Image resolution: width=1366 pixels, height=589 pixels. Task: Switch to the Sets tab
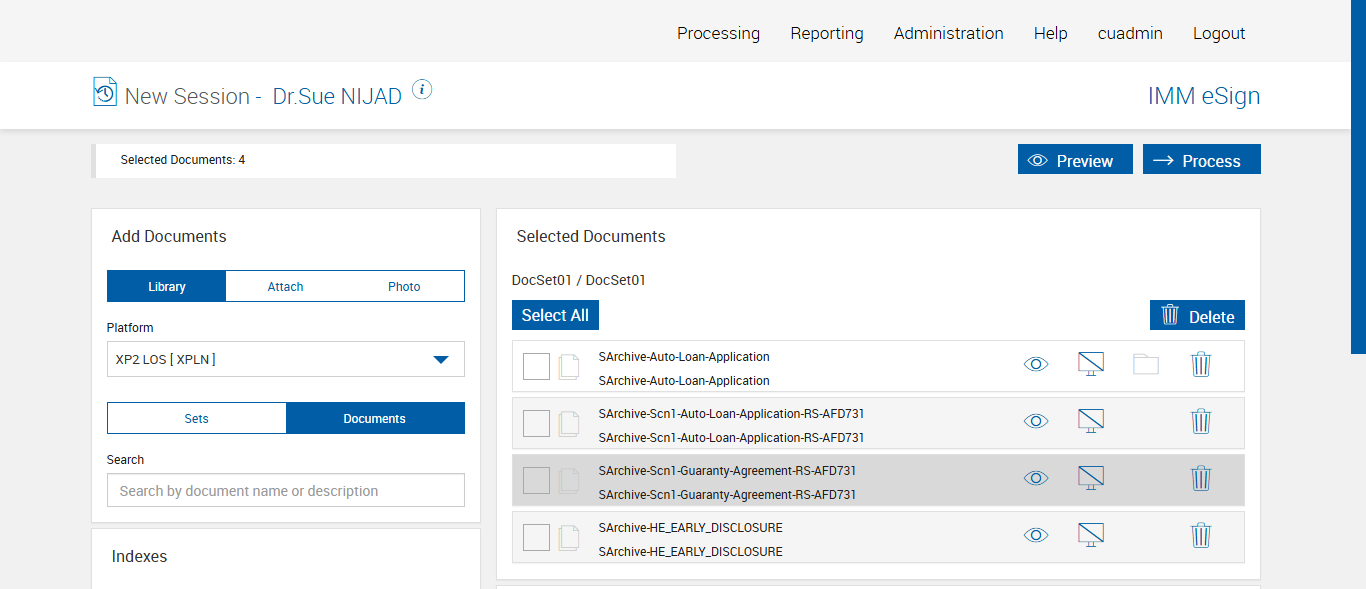(197, 418)
